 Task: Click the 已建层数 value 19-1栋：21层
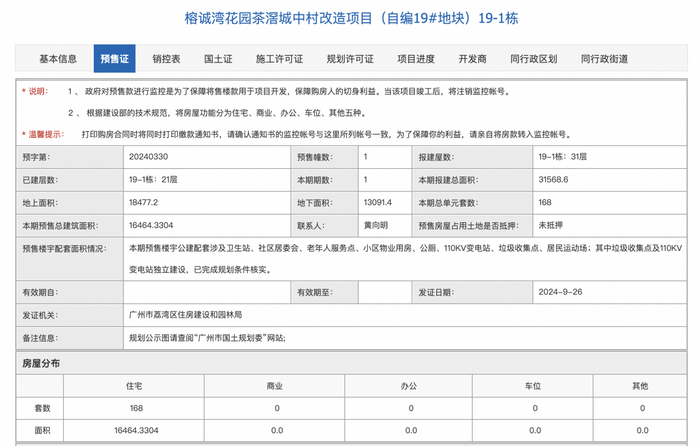tap(153, 179)
